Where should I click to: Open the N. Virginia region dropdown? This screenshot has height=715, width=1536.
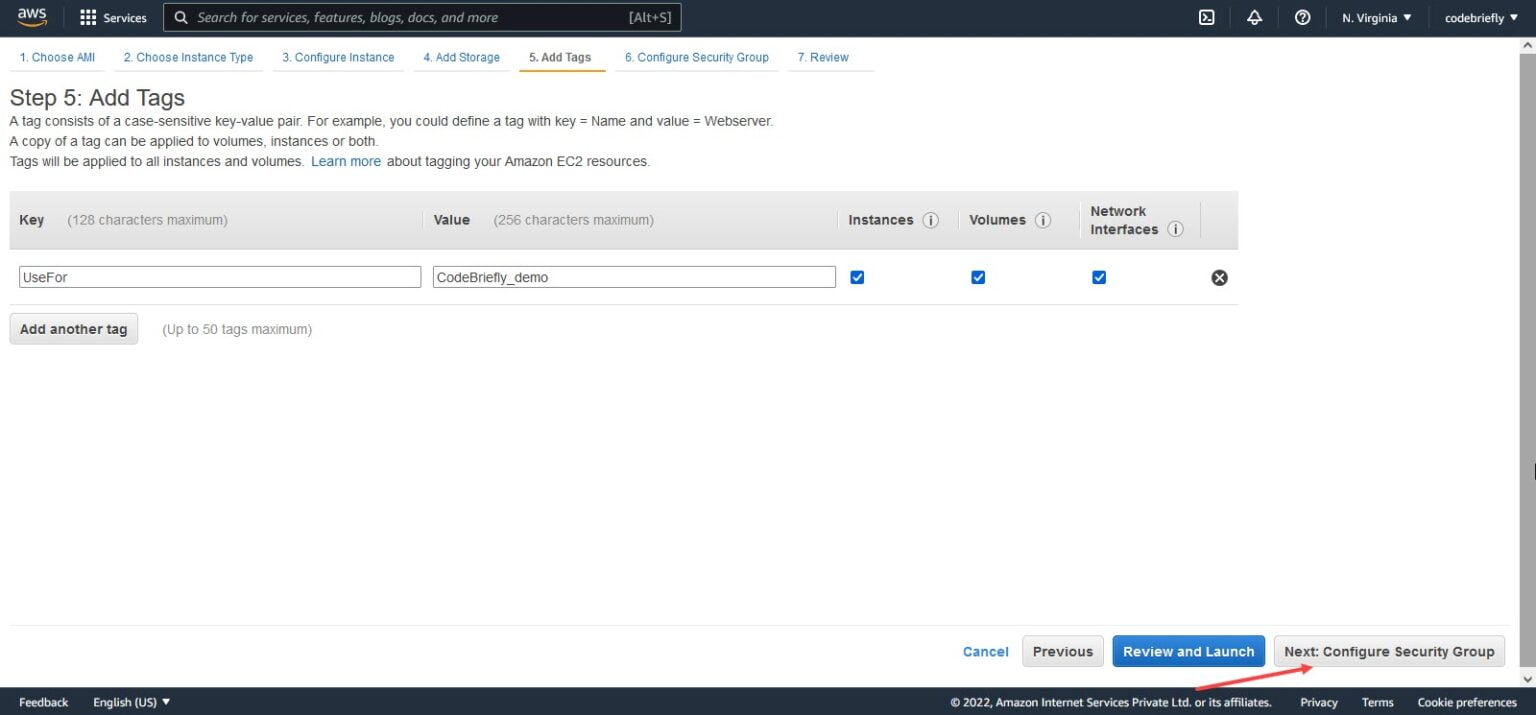[x=1376, y=17]
